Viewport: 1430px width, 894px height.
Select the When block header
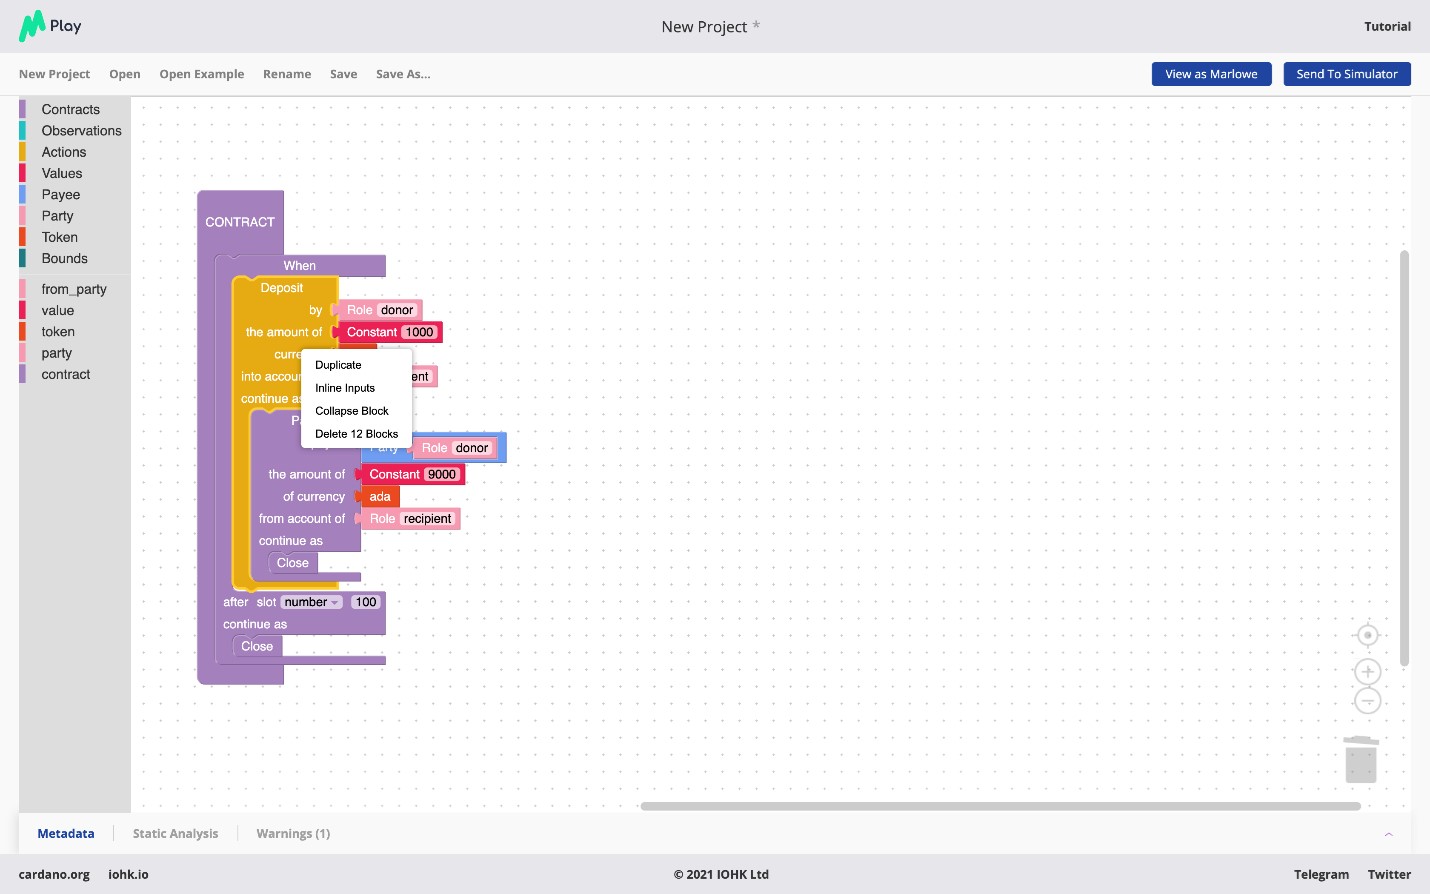click(299, 265)
